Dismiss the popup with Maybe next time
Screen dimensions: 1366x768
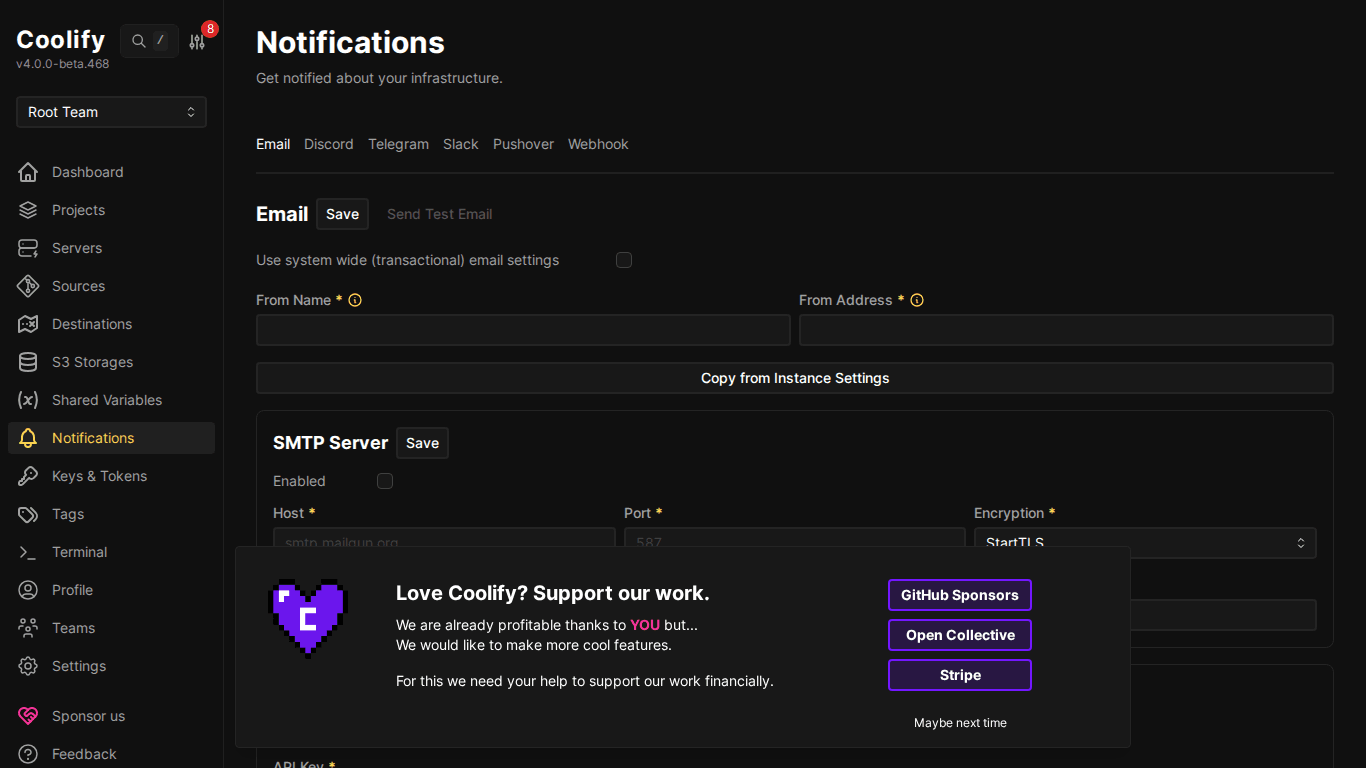click(960, 722)
